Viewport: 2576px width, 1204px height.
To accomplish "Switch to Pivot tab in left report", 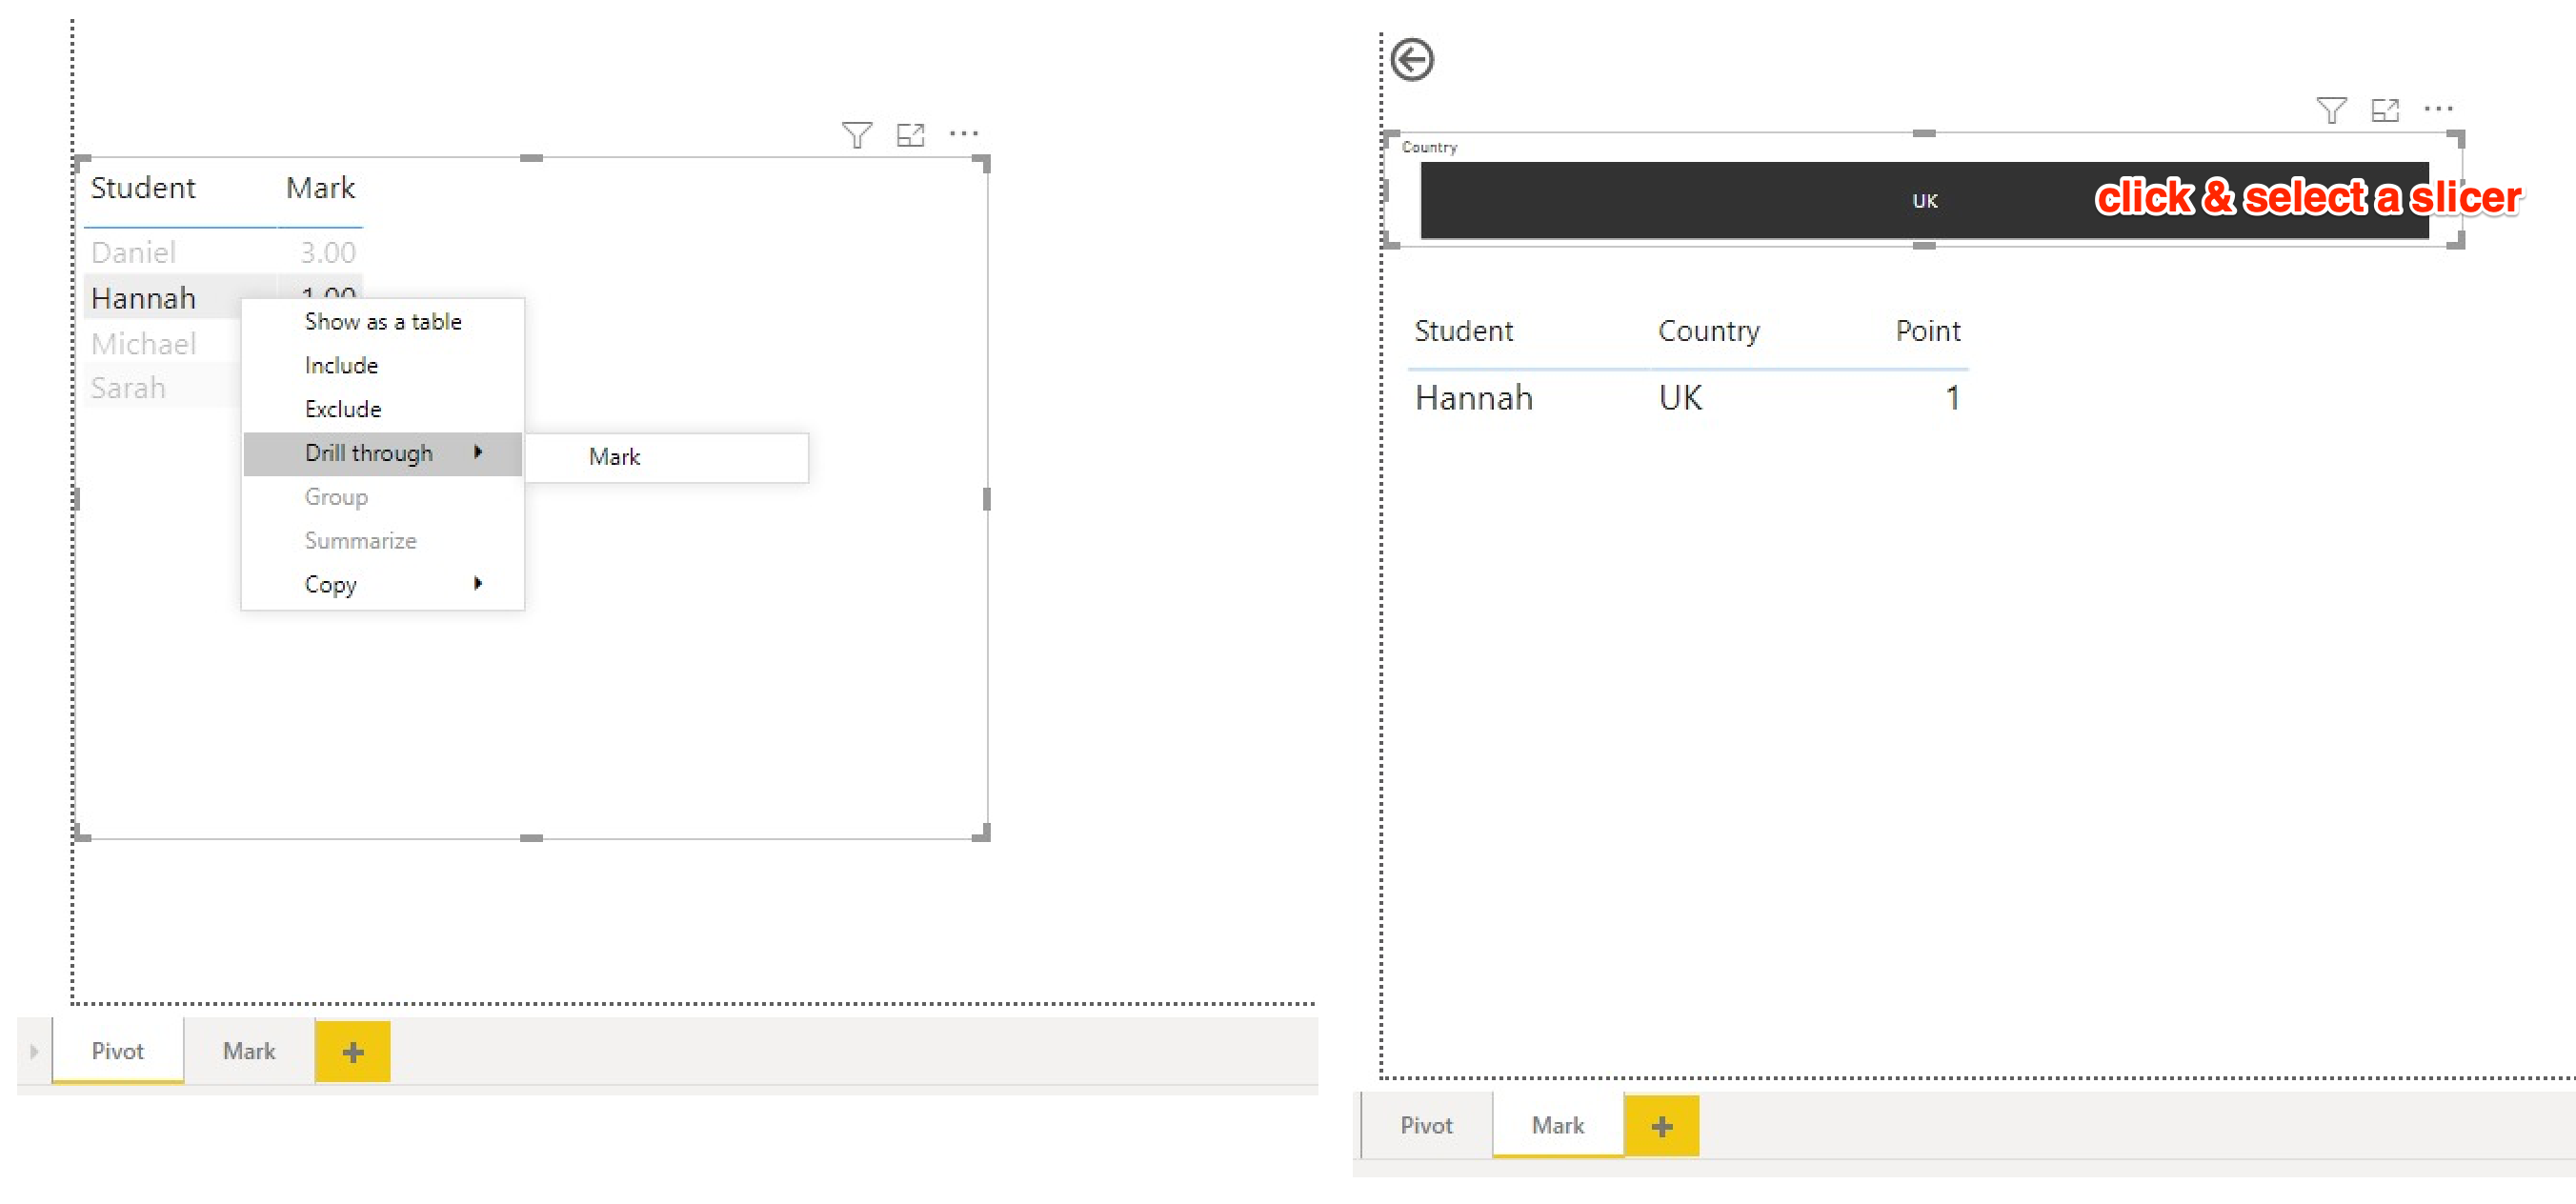I will 117,1051.
